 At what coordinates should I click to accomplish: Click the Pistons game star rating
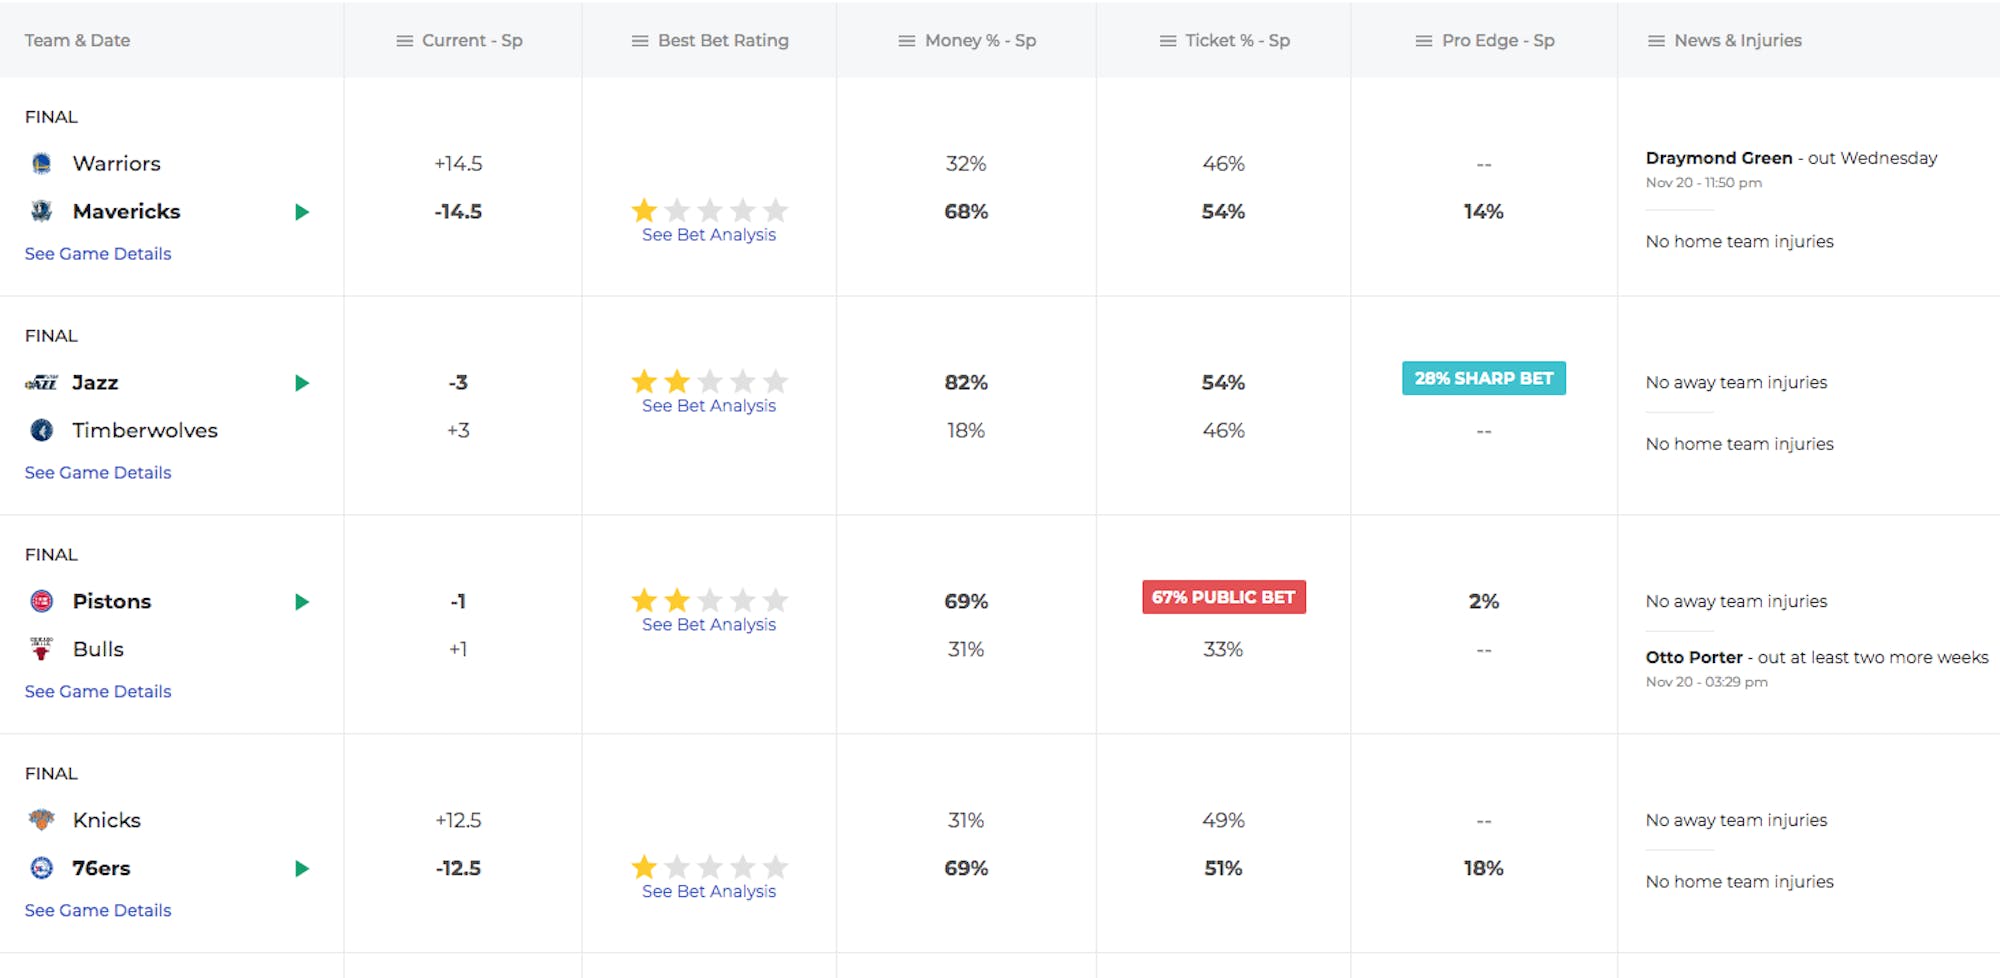(709, 600)
